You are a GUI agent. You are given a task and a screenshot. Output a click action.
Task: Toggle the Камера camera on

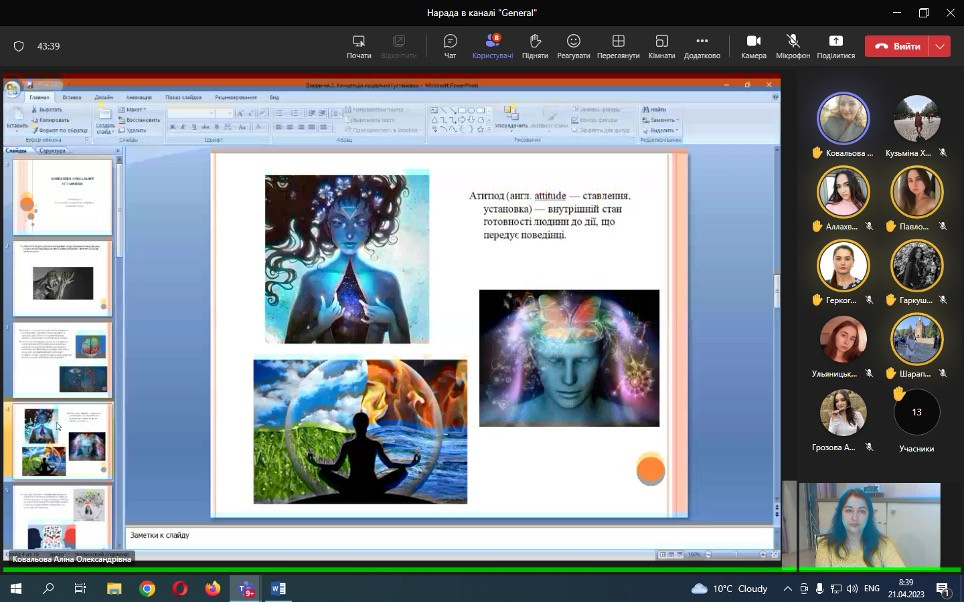753,46
